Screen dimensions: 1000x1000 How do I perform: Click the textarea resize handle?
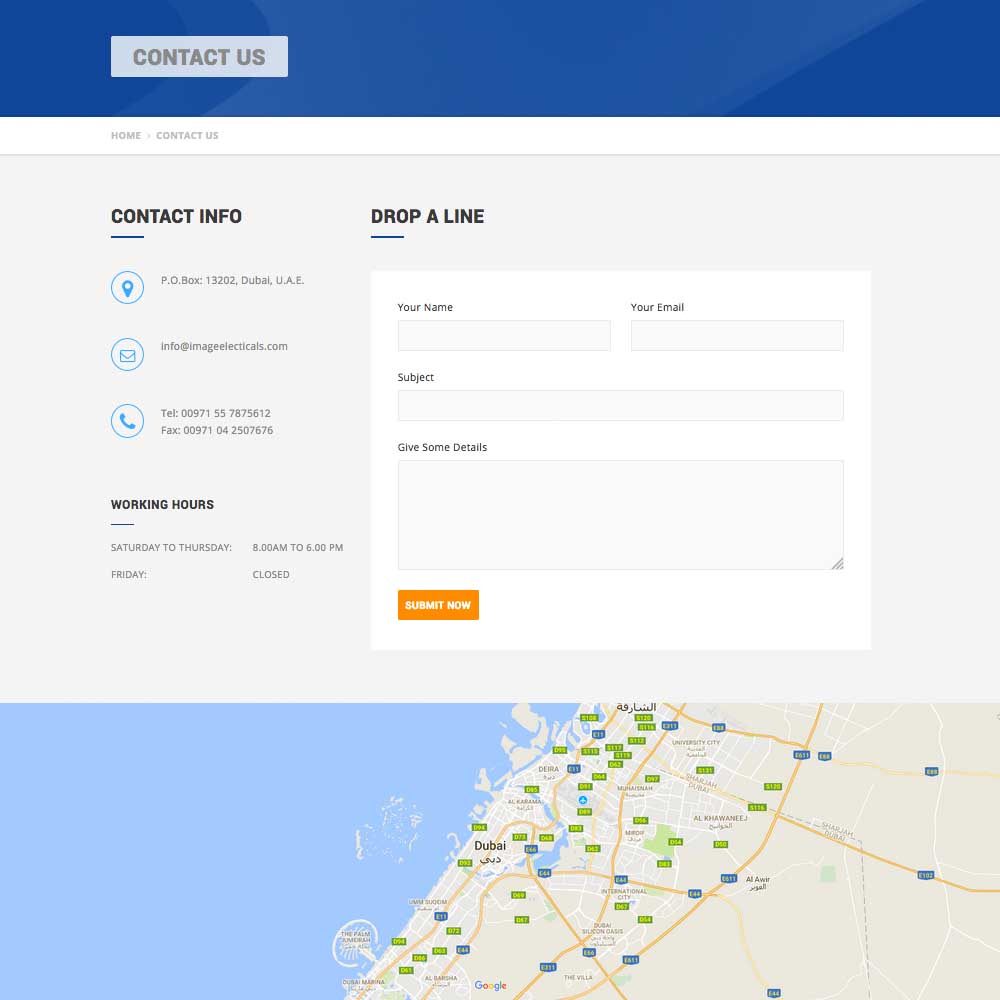tap(837, 563)
